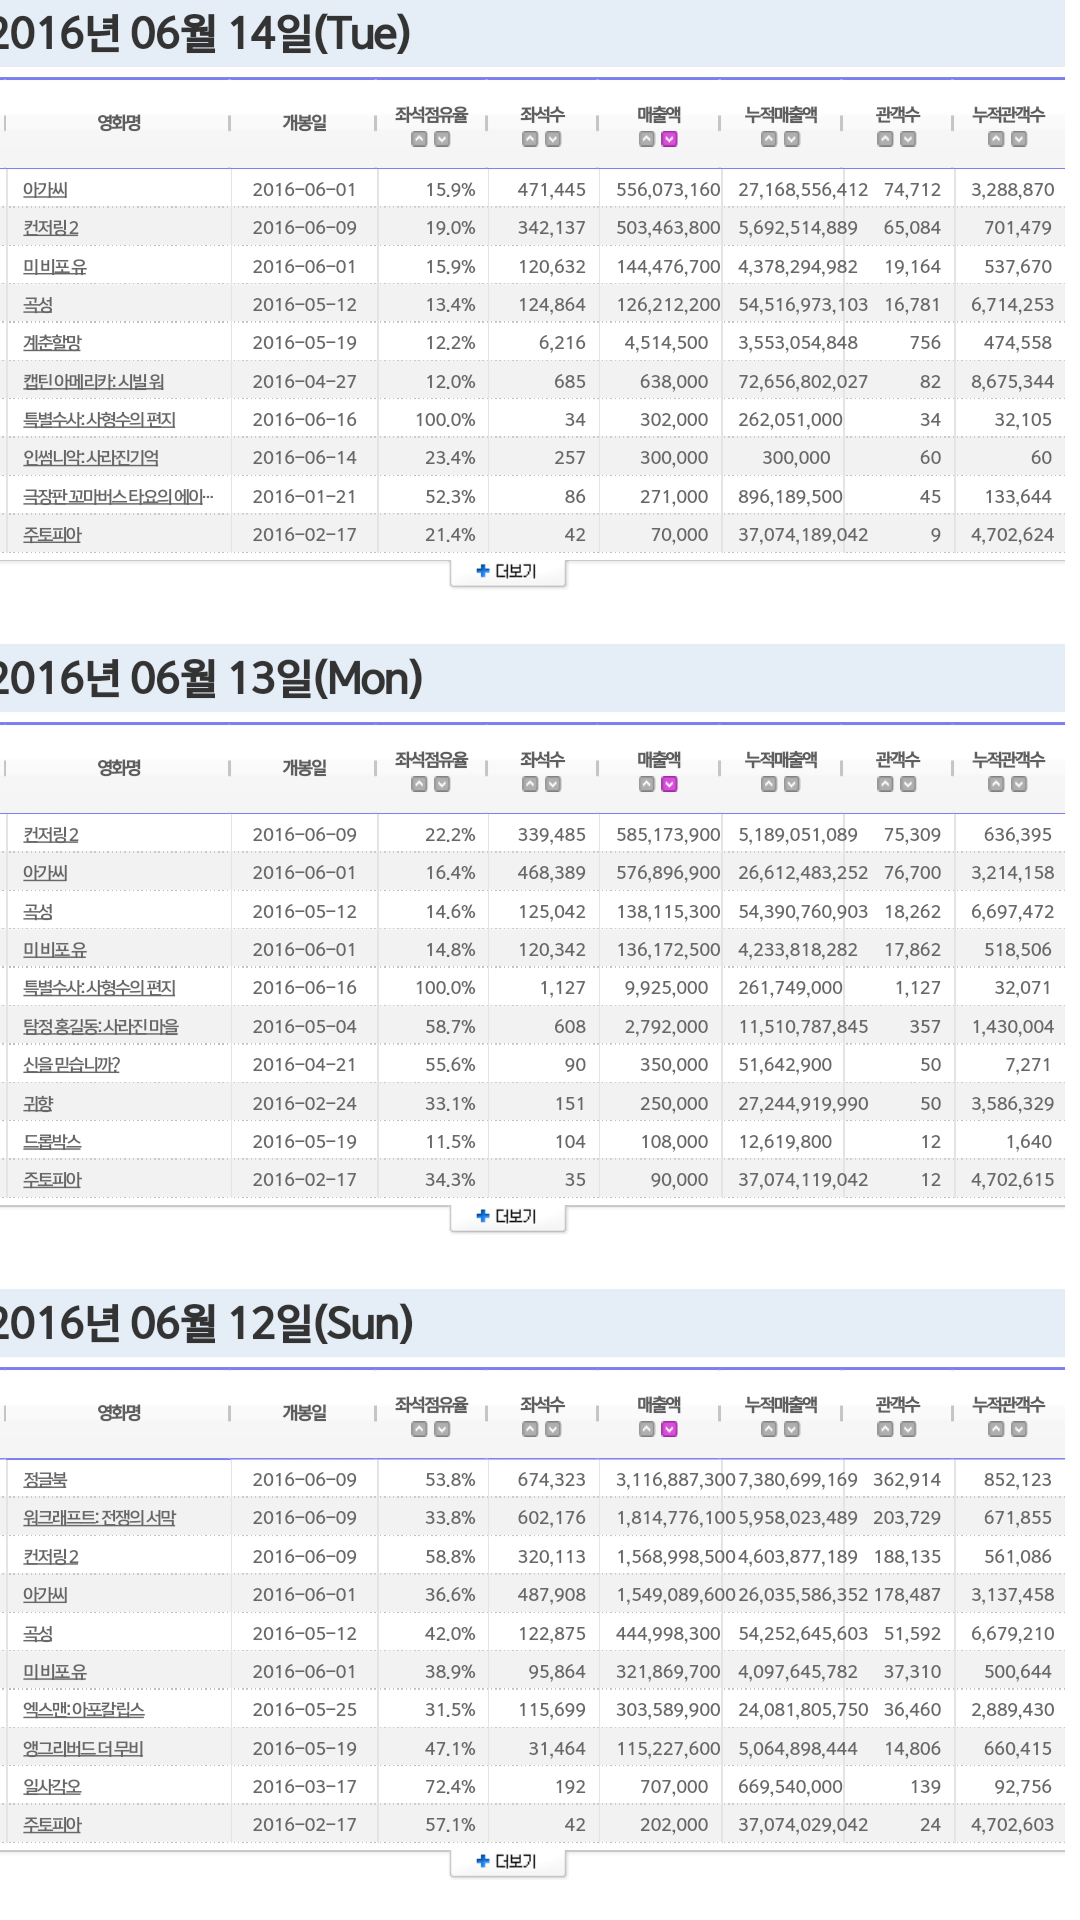Expand June 13 list with 더보기
The height and width of the screenshot is (1920, 1080).
coord(508,1217)
